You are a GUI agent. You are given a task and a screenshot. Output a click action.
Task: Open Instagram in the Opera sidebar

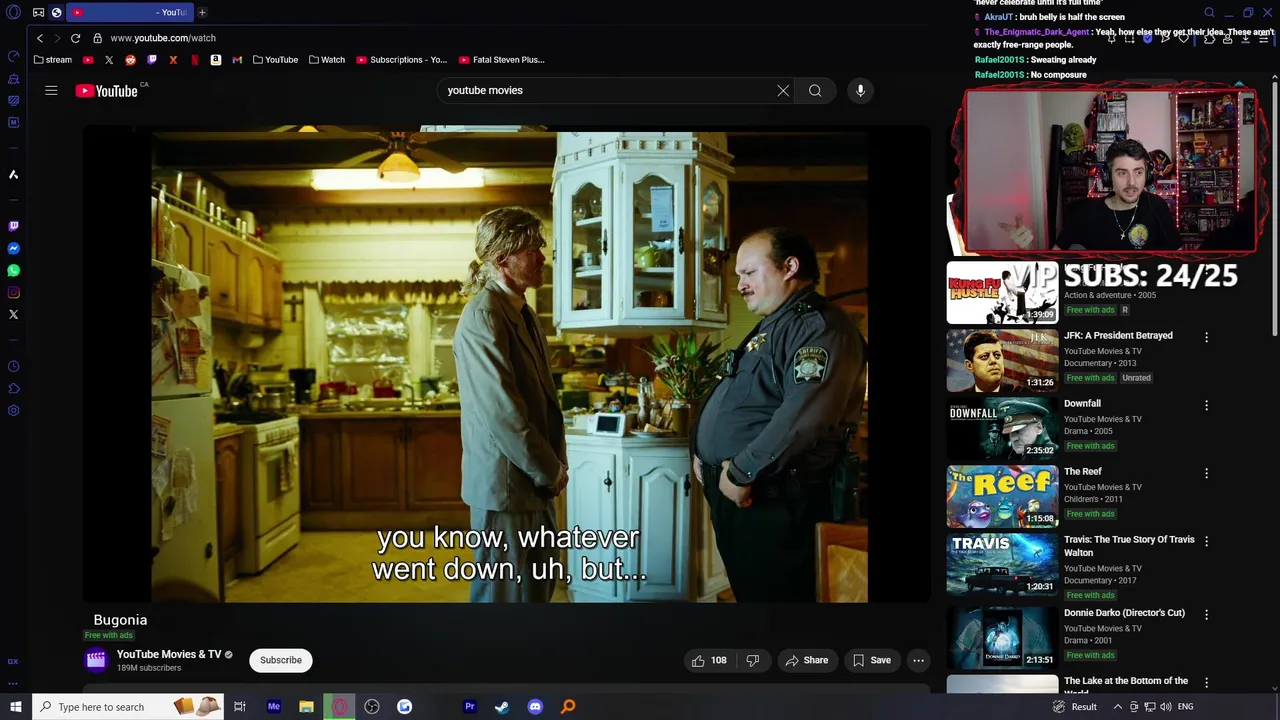point(13,293)
